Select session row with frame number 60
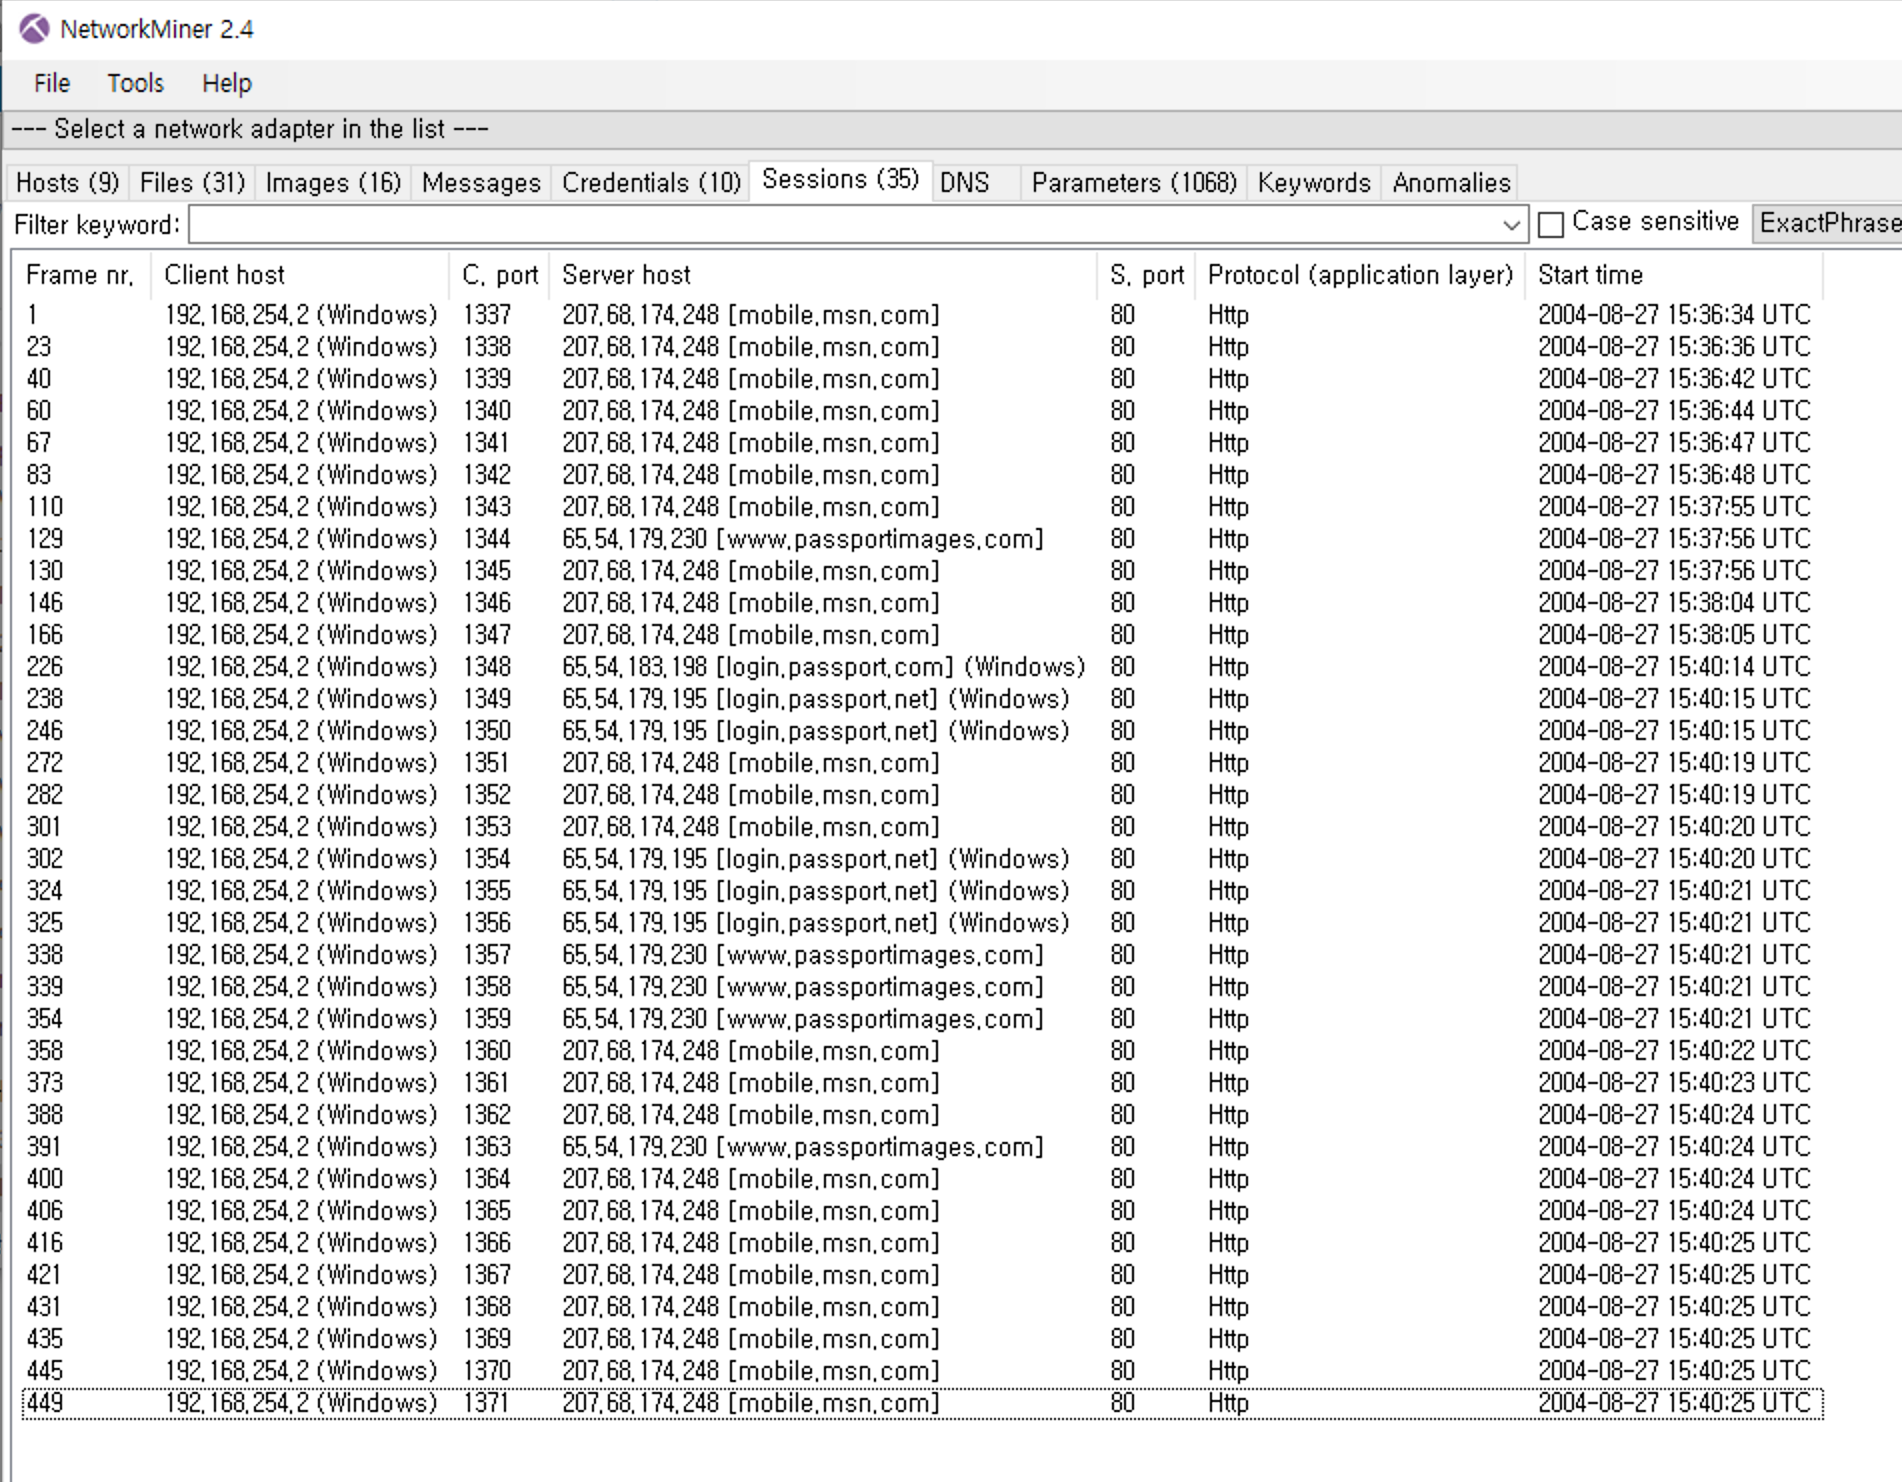Image resolution: width=1902 pixels, height=1482 pixels. pyautogui.click(x=922, y=411)
